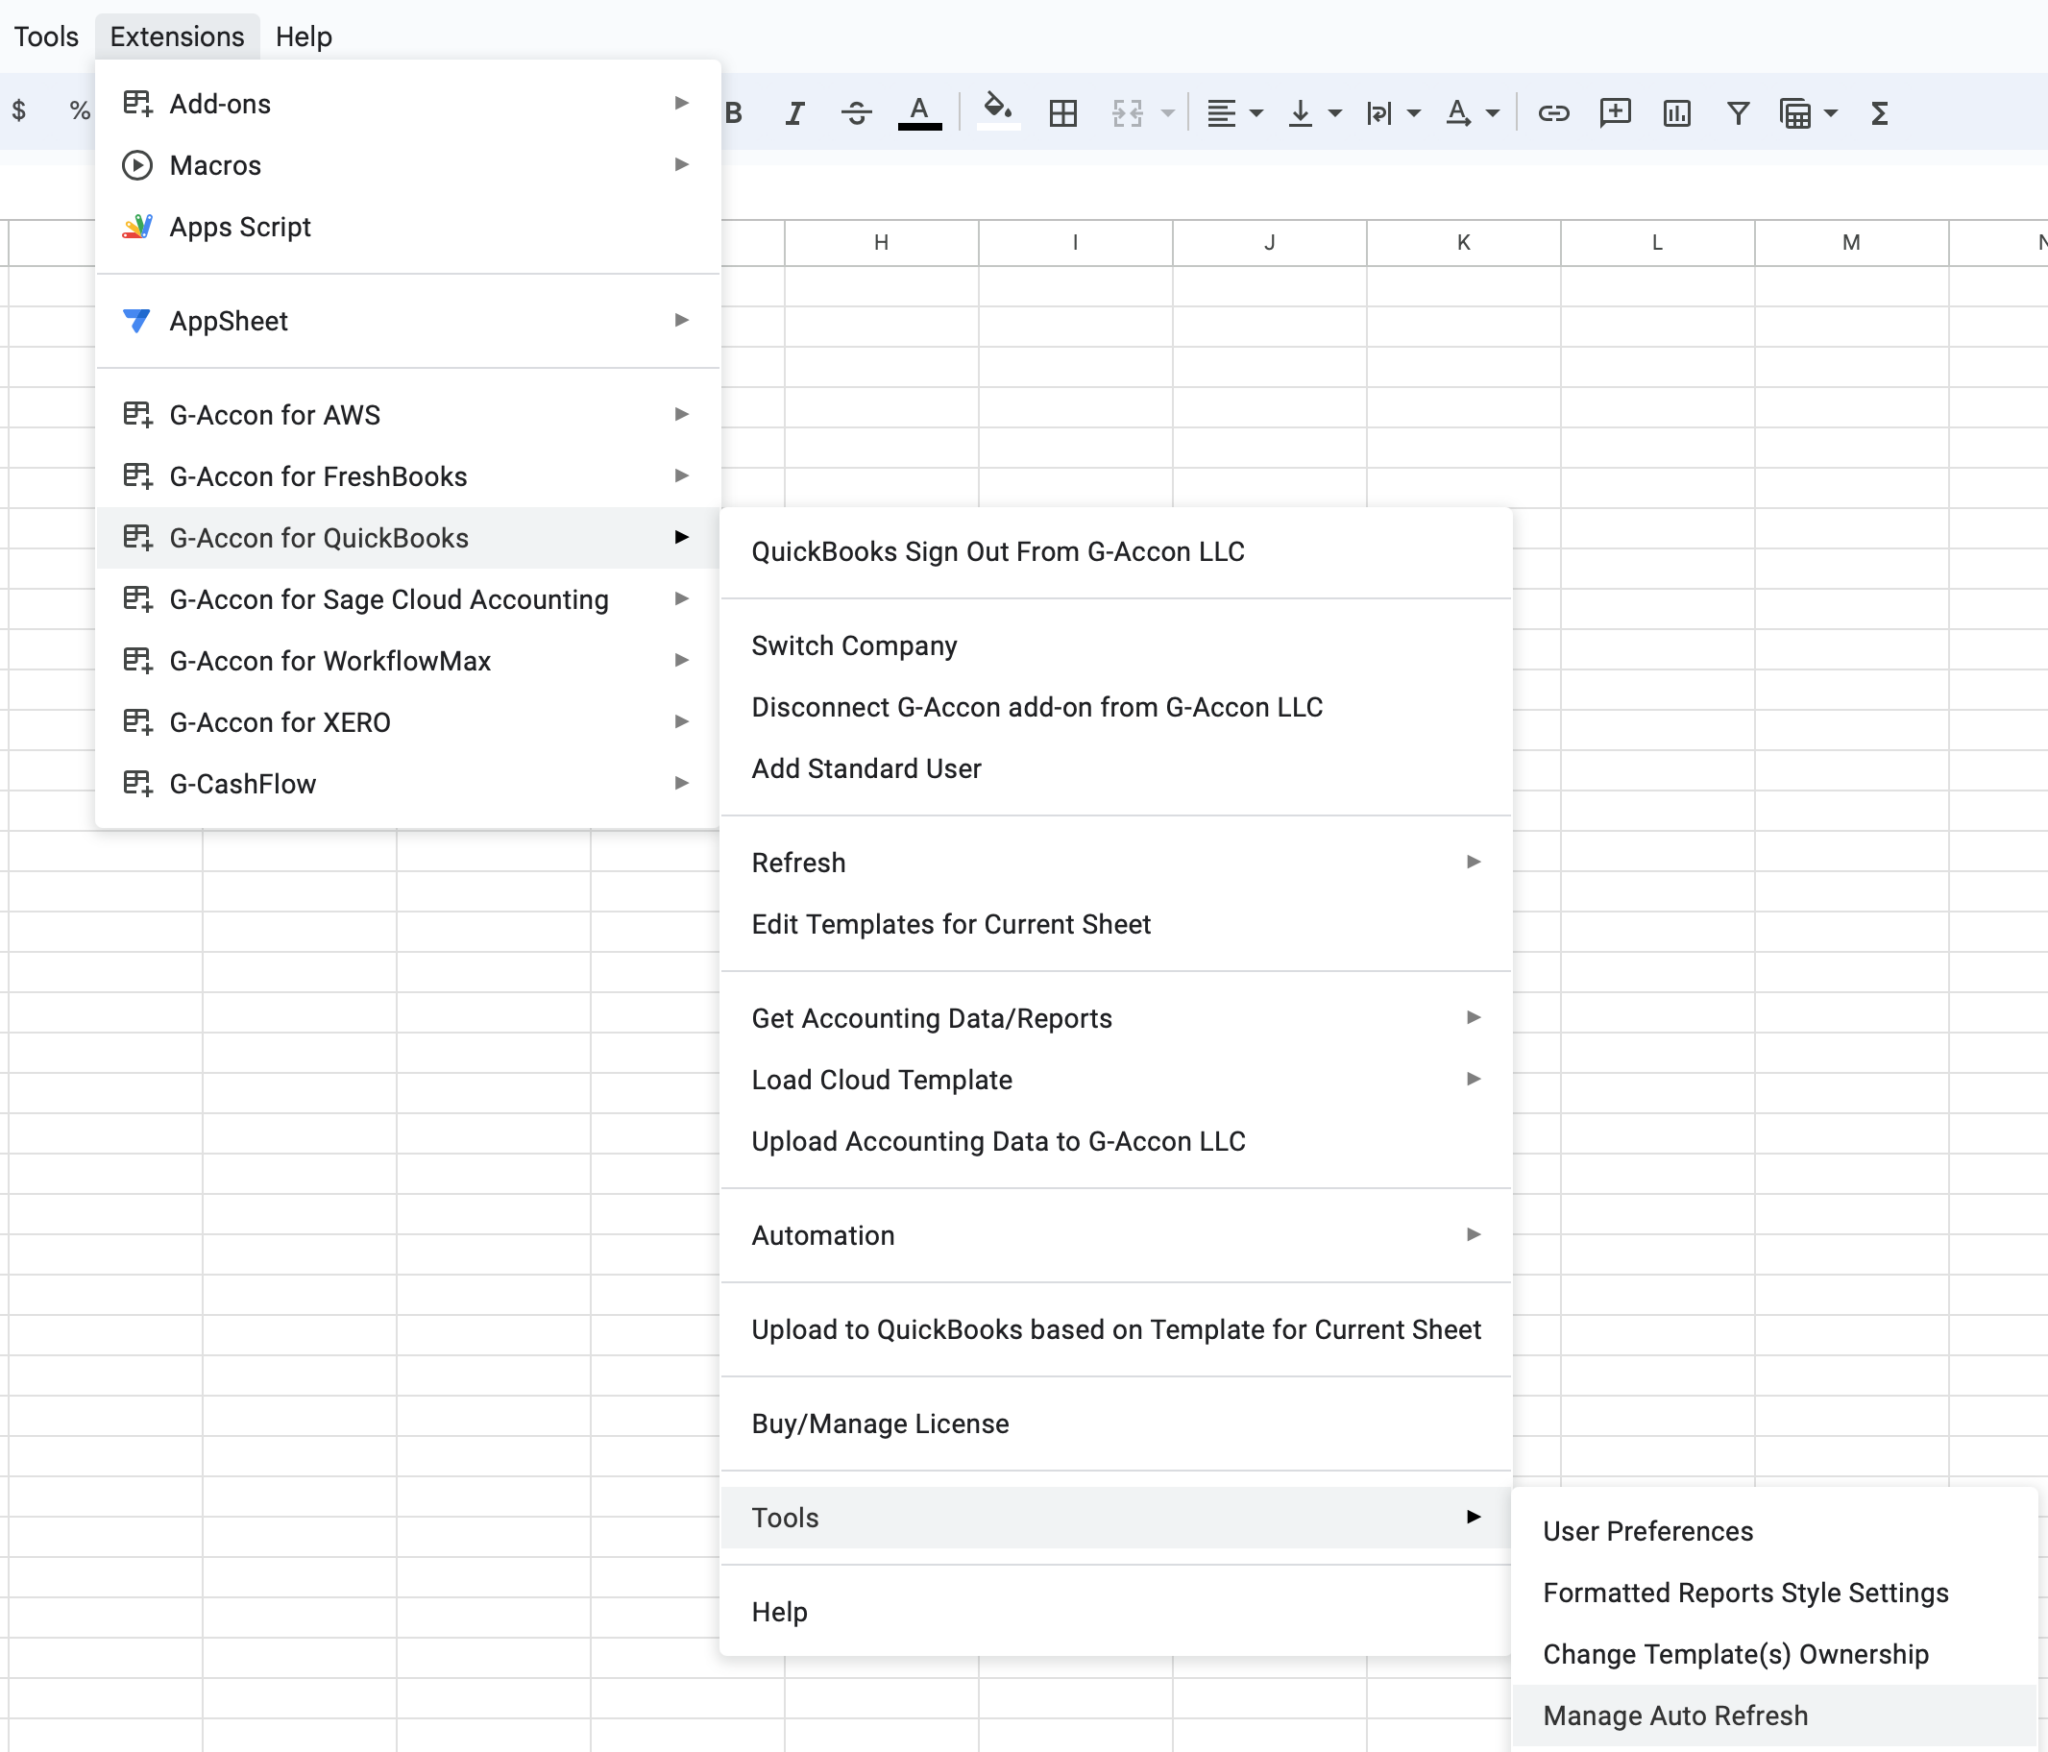This screenshot has width=2048, height=1752.
Task: Open G-CashFlow submenu
Action: [x=408, y=784]
